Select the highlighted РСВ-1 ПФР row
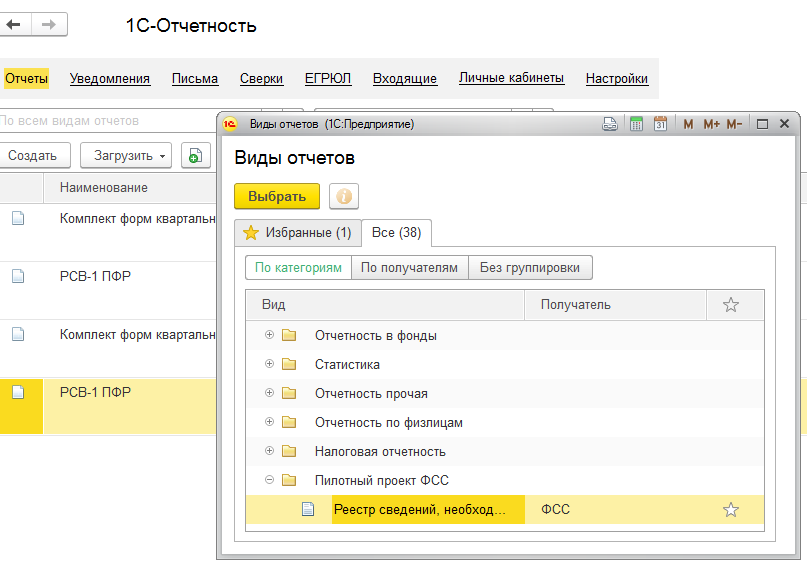This screenshot has height=579, width=807. tap(108, 407)
